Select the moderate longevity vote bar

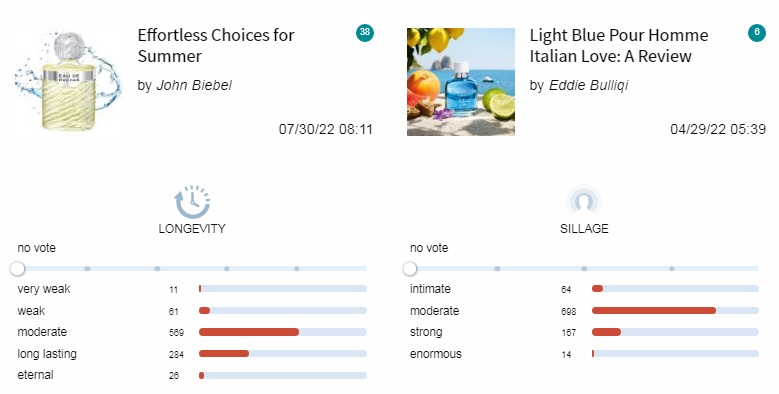(x=283, y=332)
